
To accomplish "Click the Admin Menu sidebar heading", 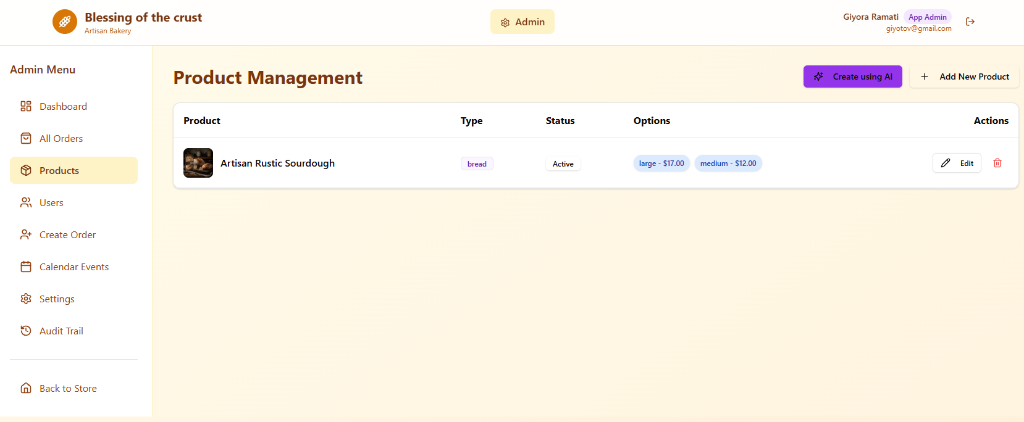I will [42, 69].
